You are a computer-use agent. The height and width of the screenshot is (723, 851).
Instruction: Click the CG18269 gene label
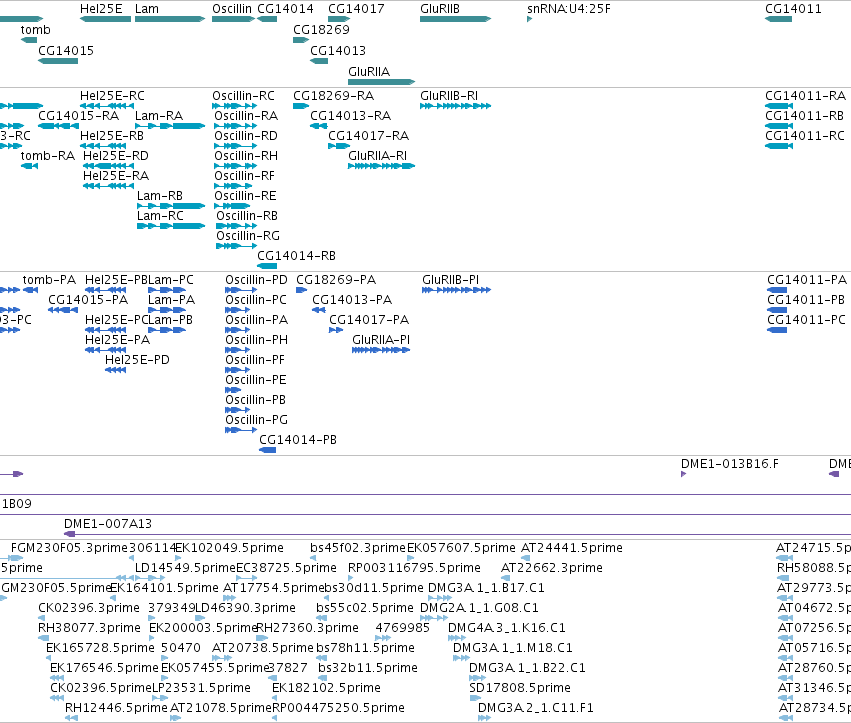321,29
